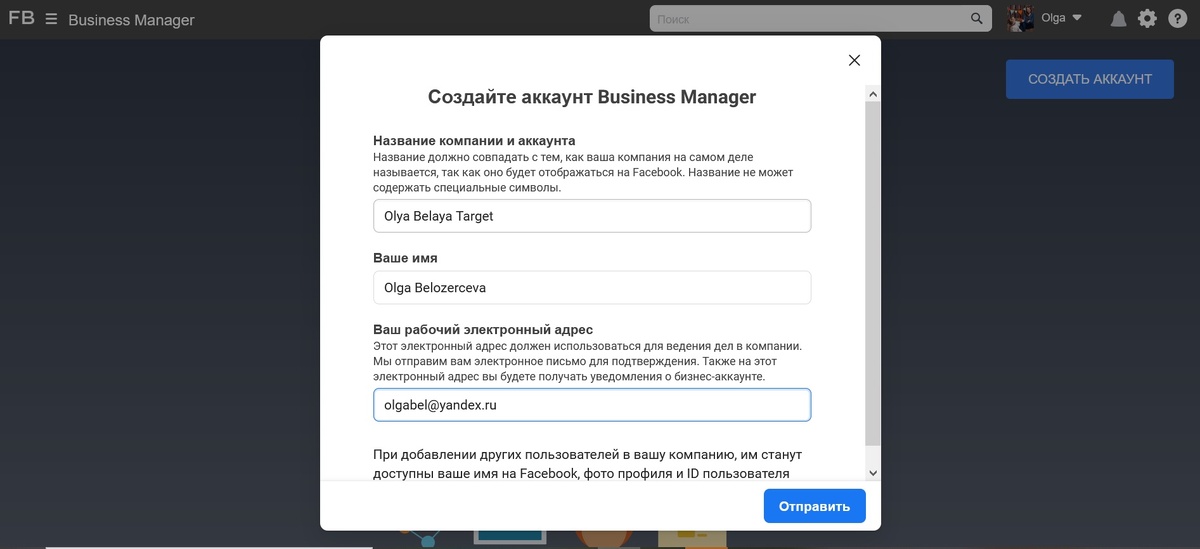The height and width of the screenshot is (549, 1200).
Task: Click the Отправить button
Action: 815,506
